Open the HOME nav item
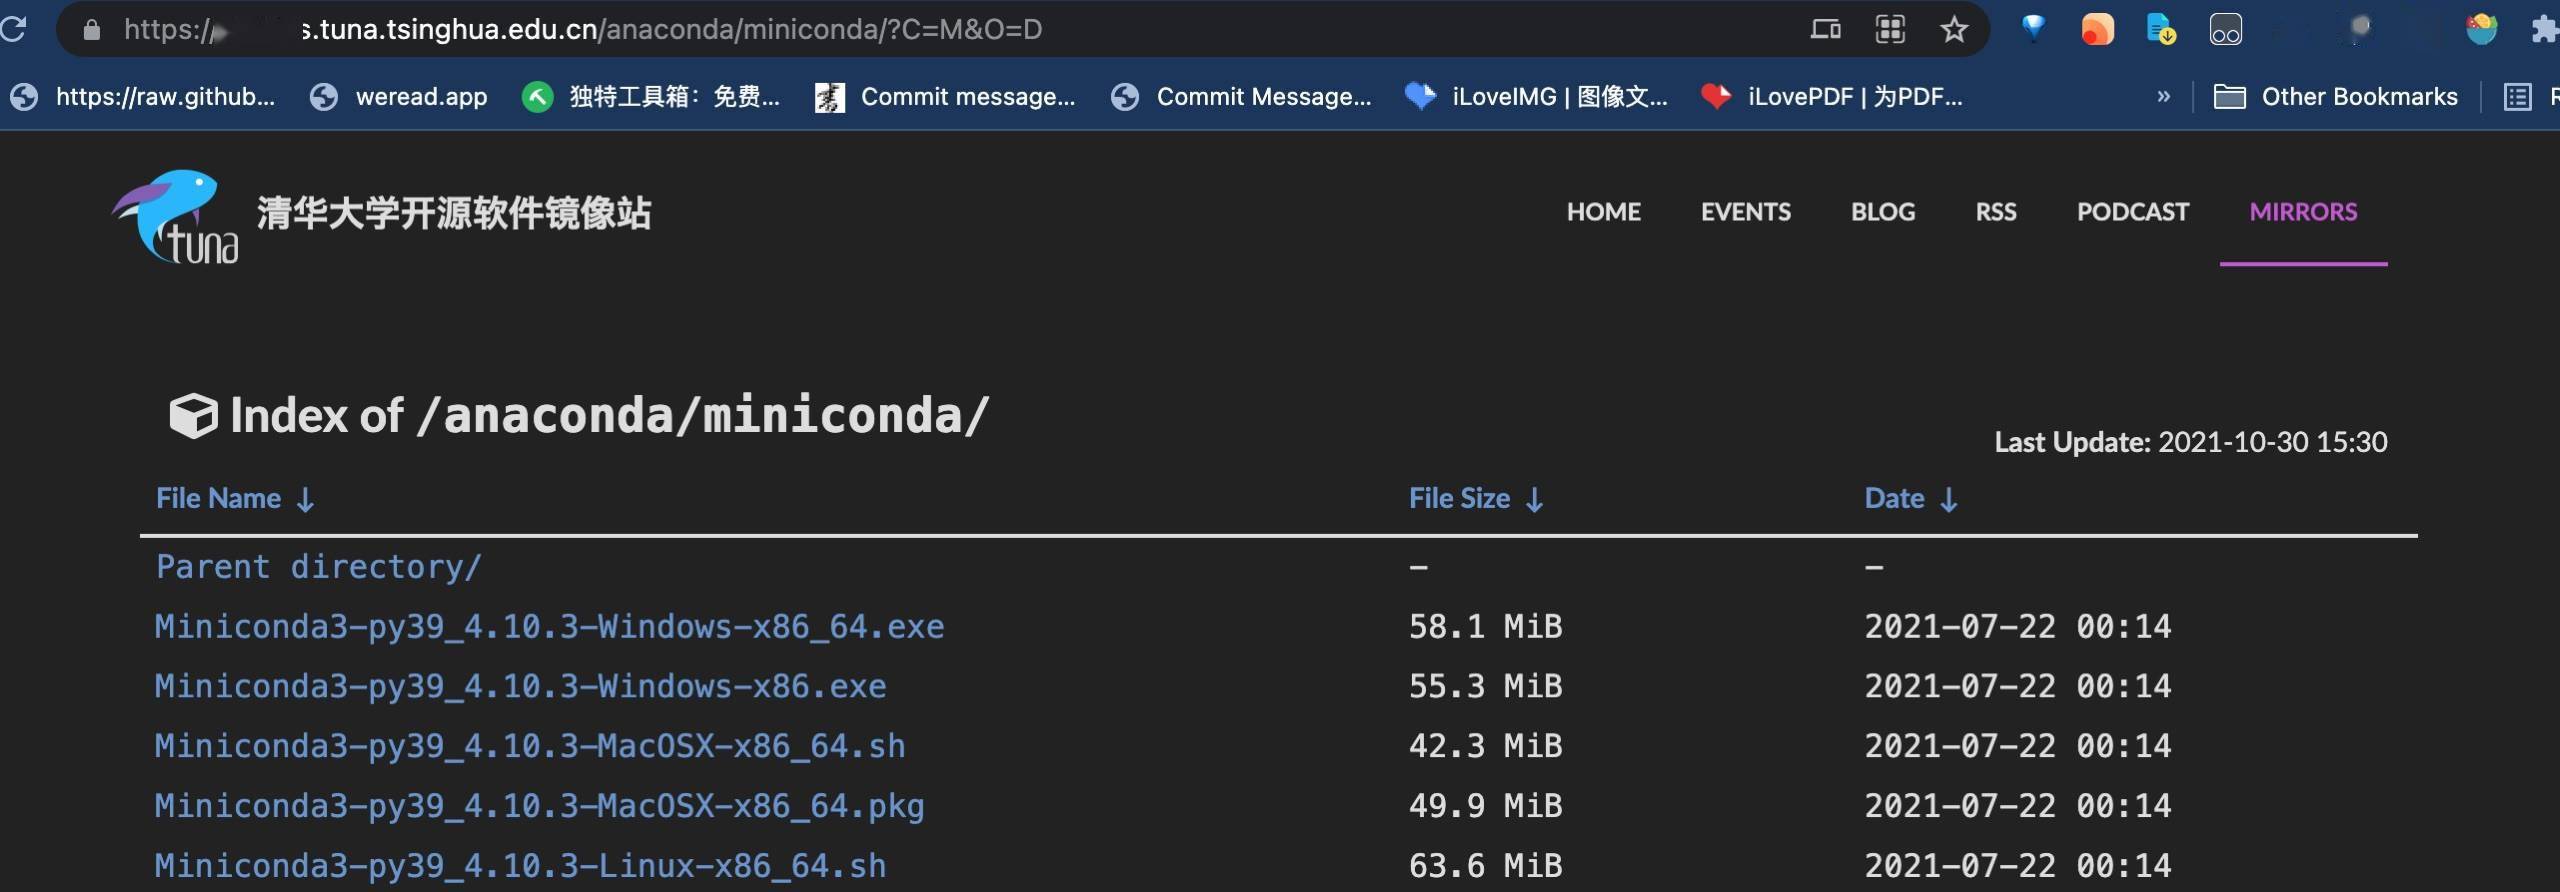 (x=1603, y=212)
